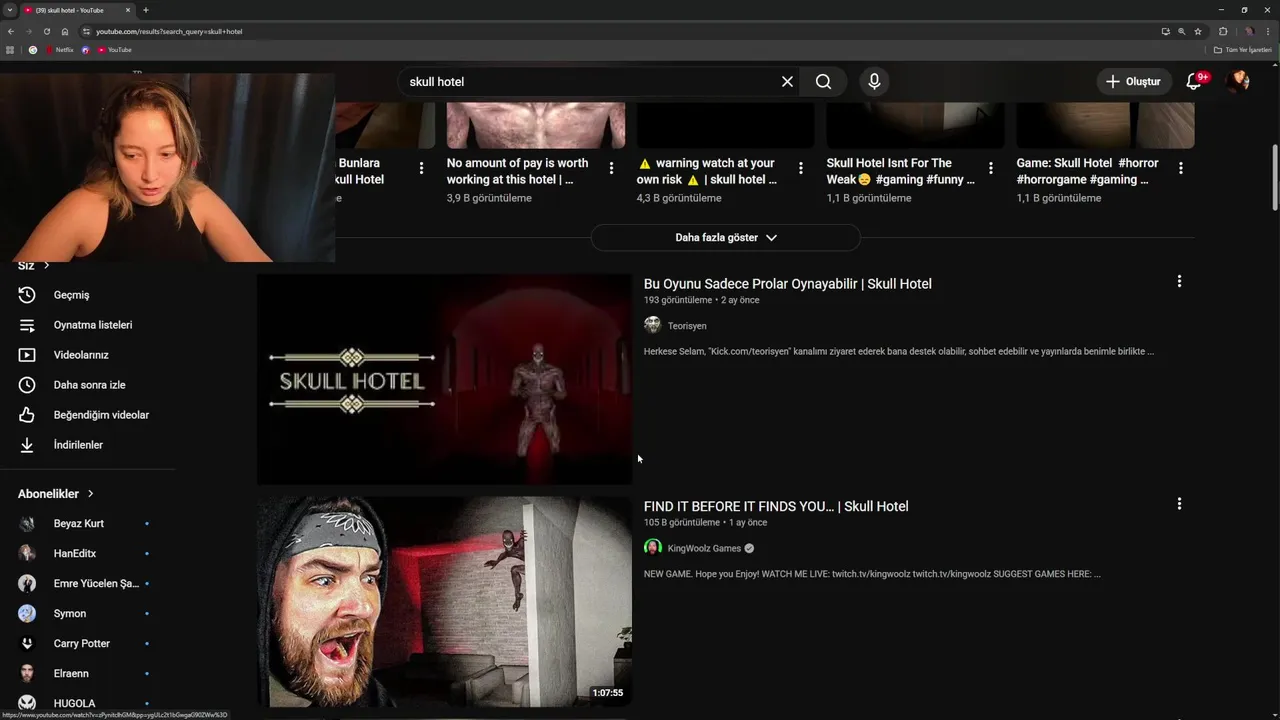
Task: Go back using the browser back arrow
Action: 11,31
